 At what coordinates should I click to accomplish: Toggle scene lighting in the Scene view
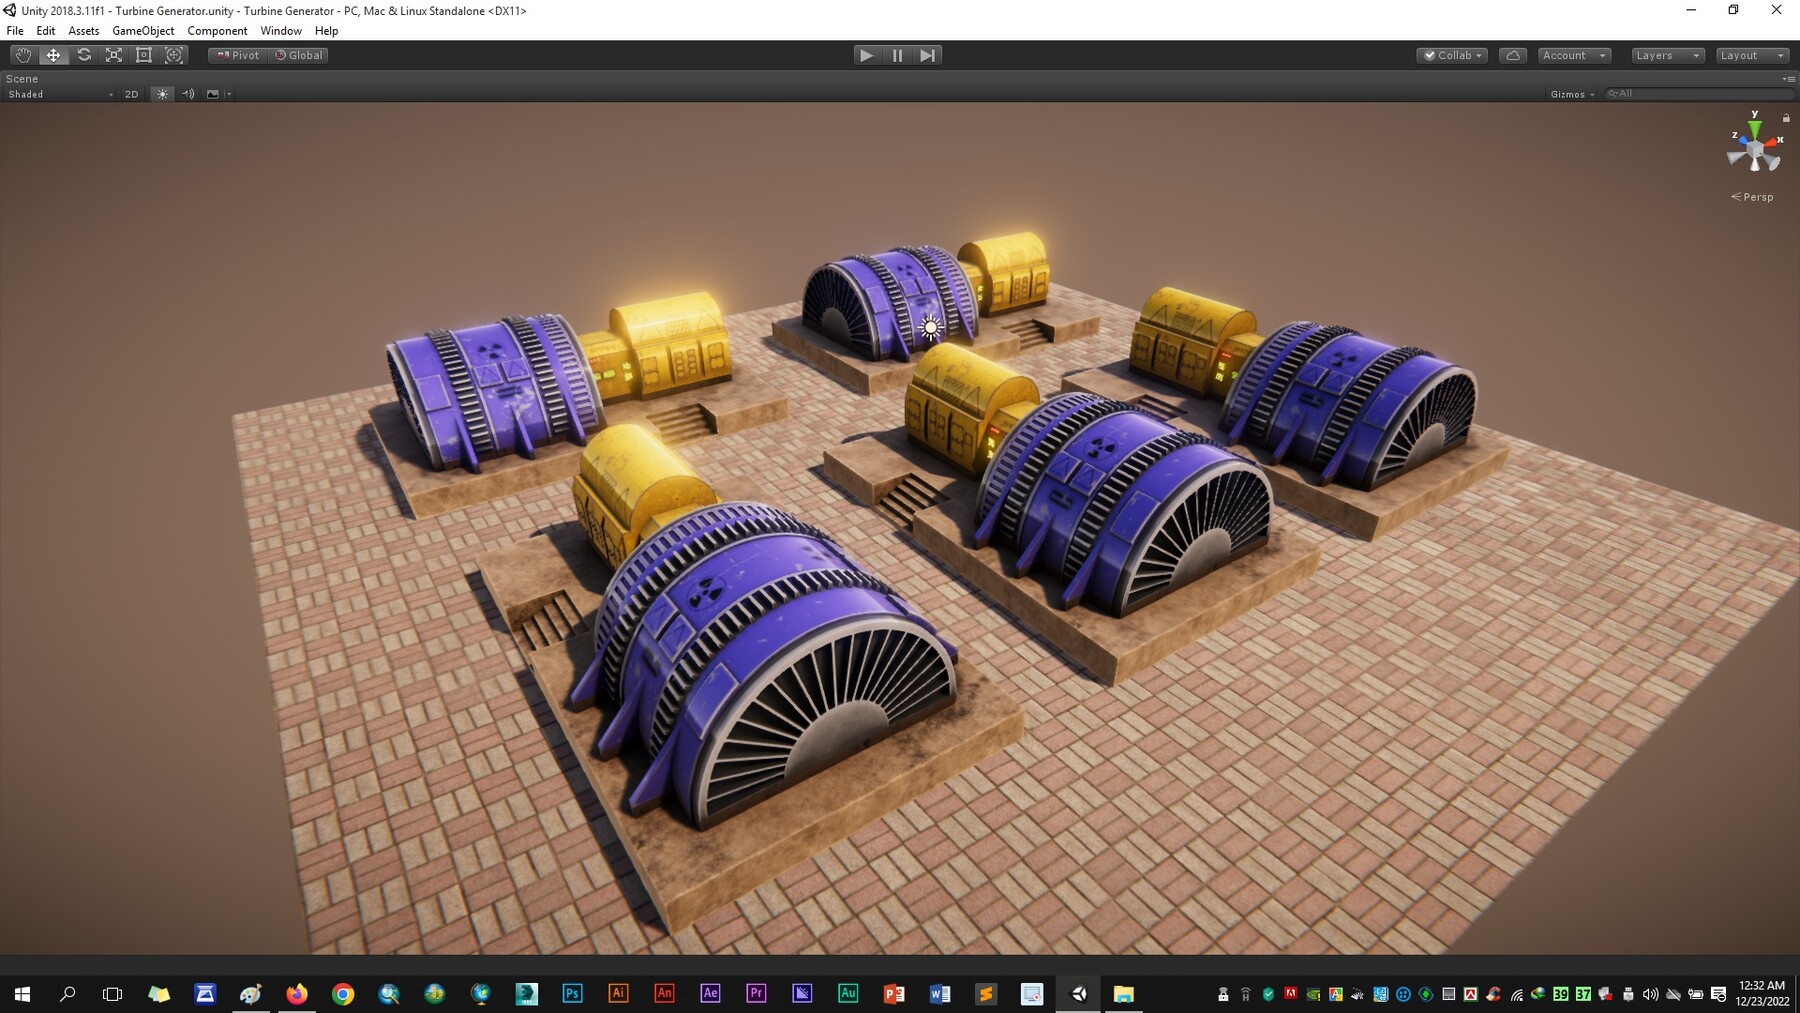click(162, 93)
